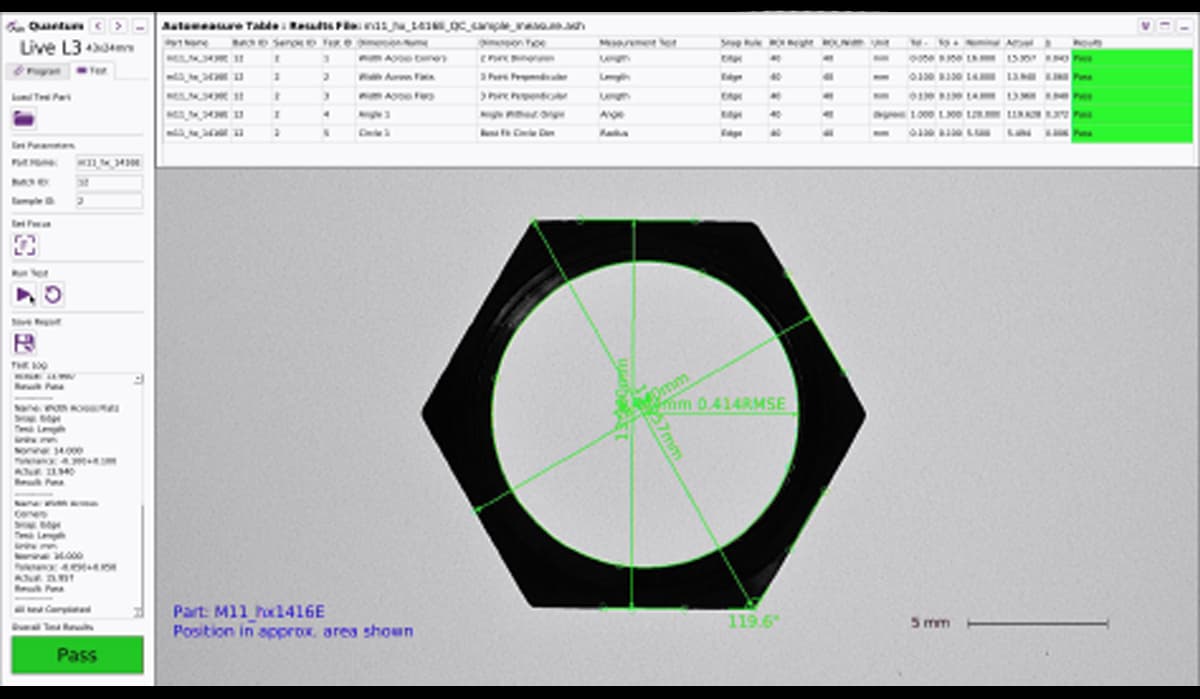Click the left arrow next to Quantum
1200x699 pixels.
pos(97,25)
